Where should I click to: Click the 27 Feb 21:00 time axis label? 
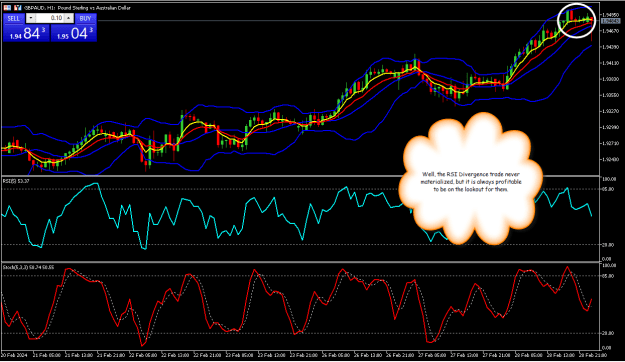pyautogui.click(x=497, y=355)
